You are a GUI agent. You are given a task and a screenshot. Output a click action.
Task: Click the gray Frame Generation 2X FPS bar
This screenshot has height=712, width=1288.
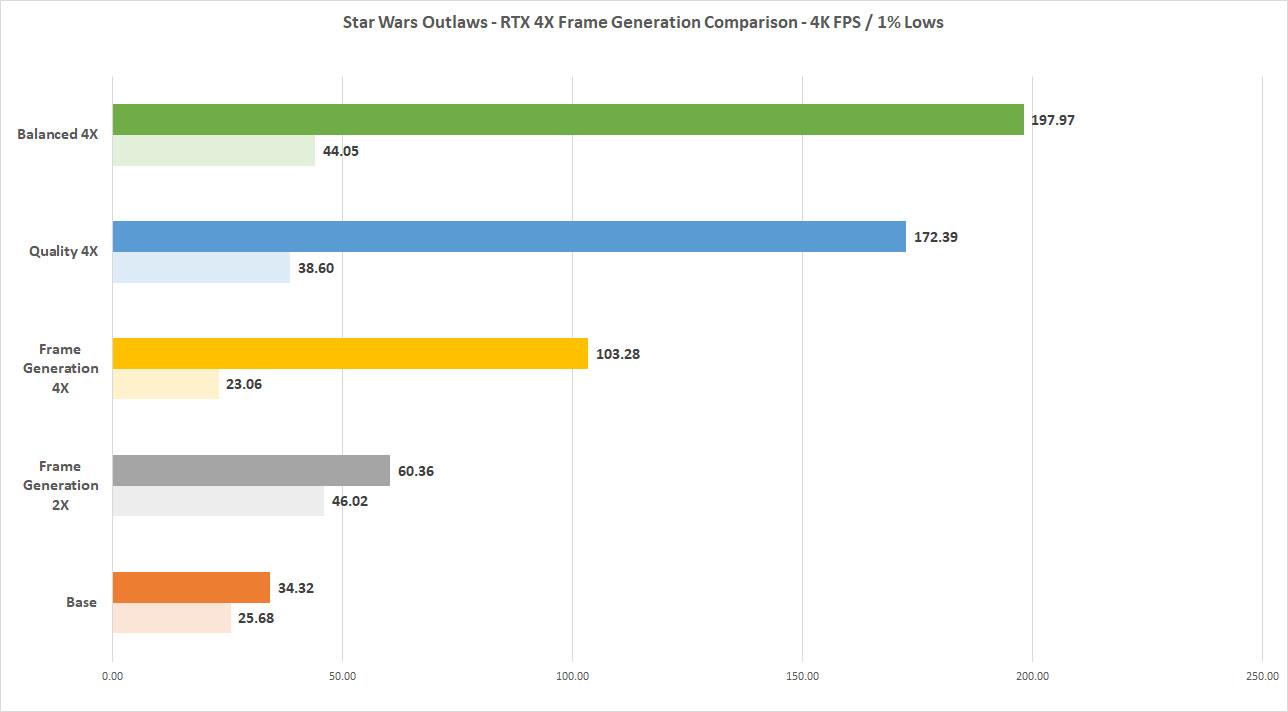click(251, 471)
